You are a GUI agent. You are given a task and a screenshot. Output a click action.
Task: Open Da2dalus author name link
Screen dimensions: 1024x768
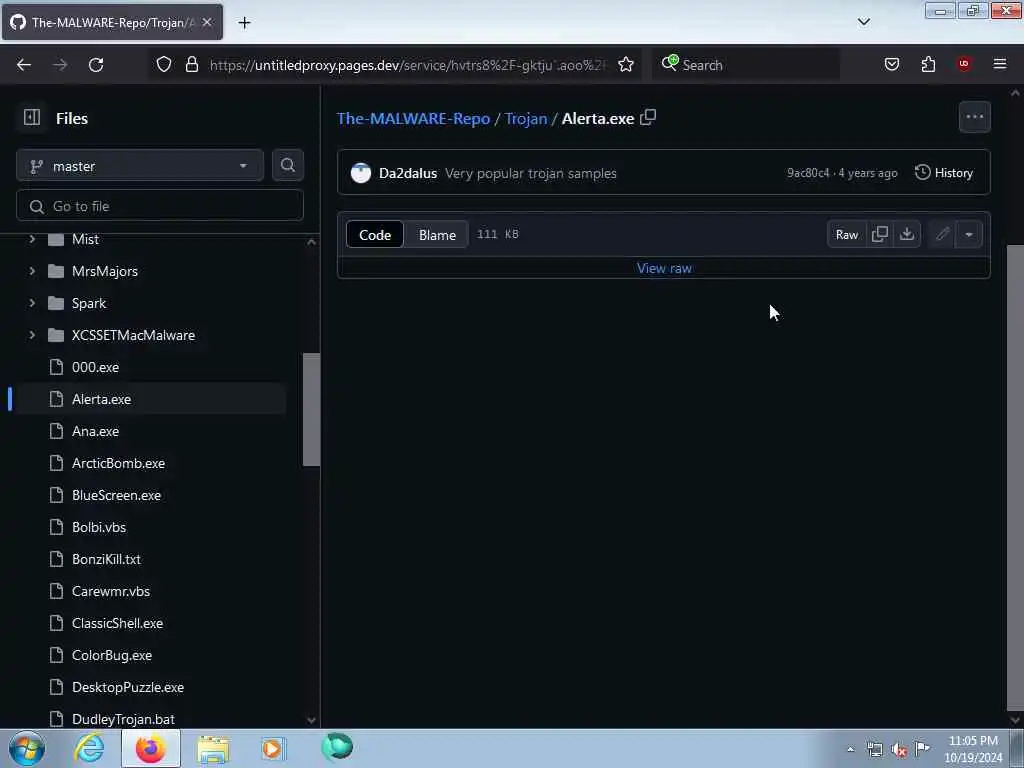point(408,173)
